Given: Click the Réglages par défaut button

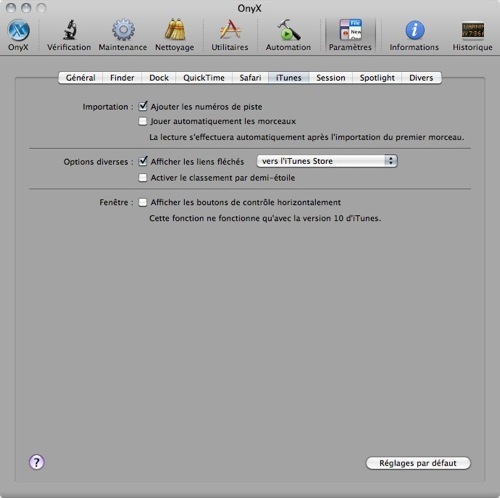Looking at the screenshot, I should [x=418, y=463].
